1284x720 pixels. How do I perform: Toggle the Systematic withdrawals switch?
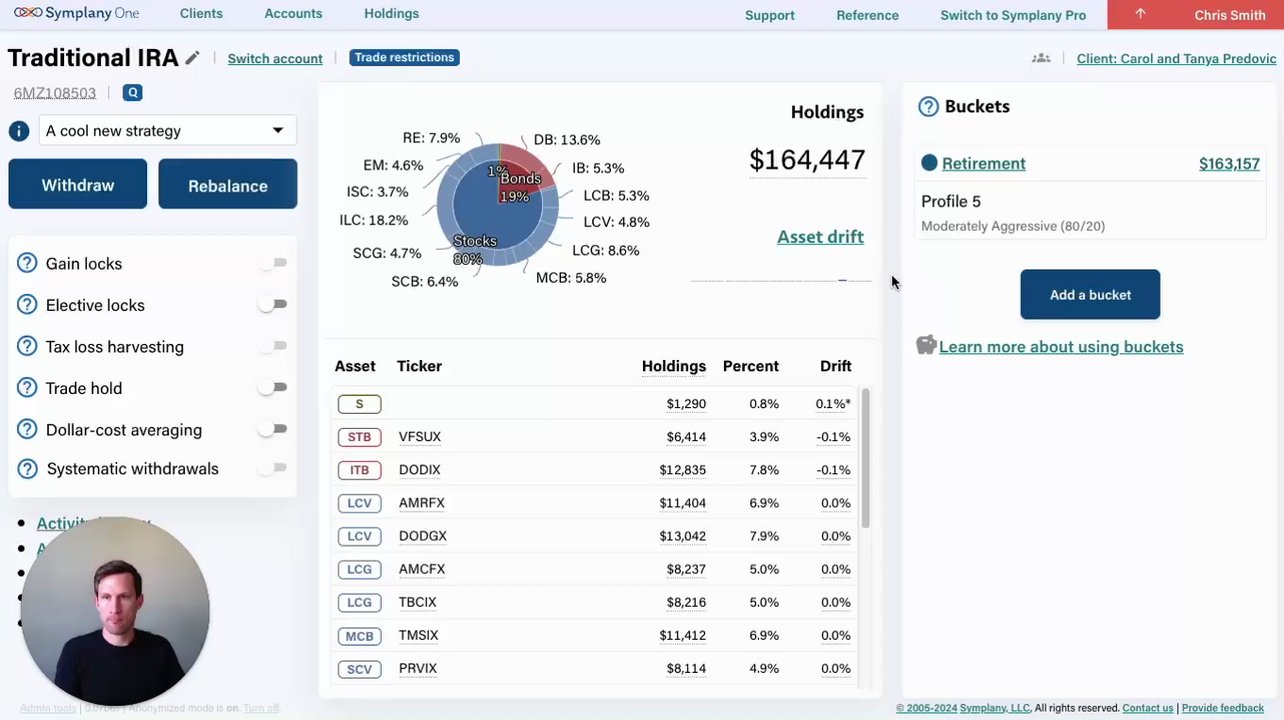coord(272,468)
